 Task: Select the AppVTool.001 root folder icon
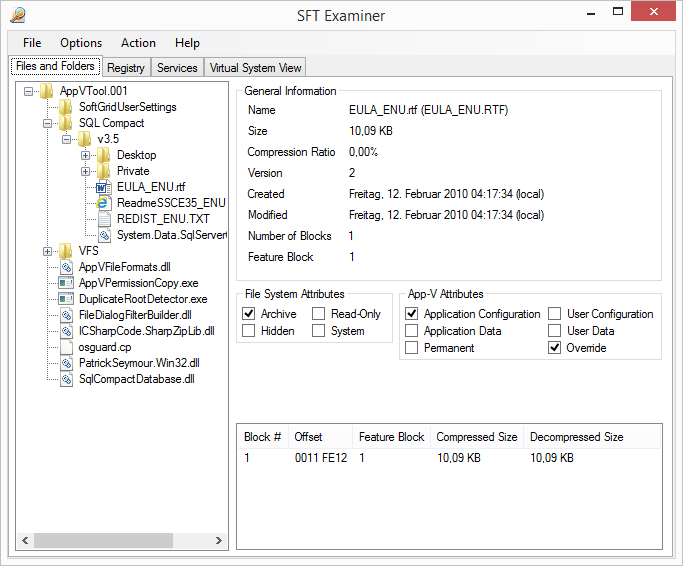(47, 91)
